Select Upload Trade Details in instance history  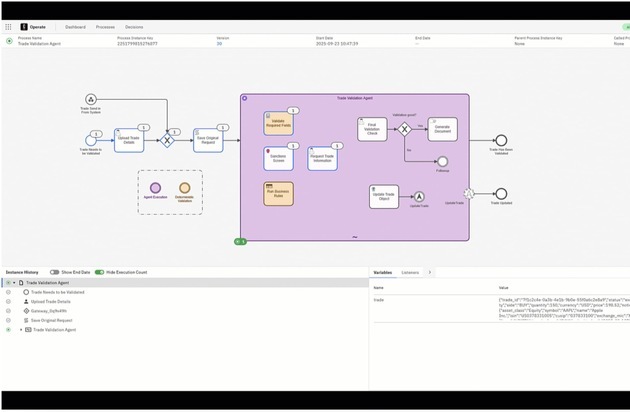50,301
